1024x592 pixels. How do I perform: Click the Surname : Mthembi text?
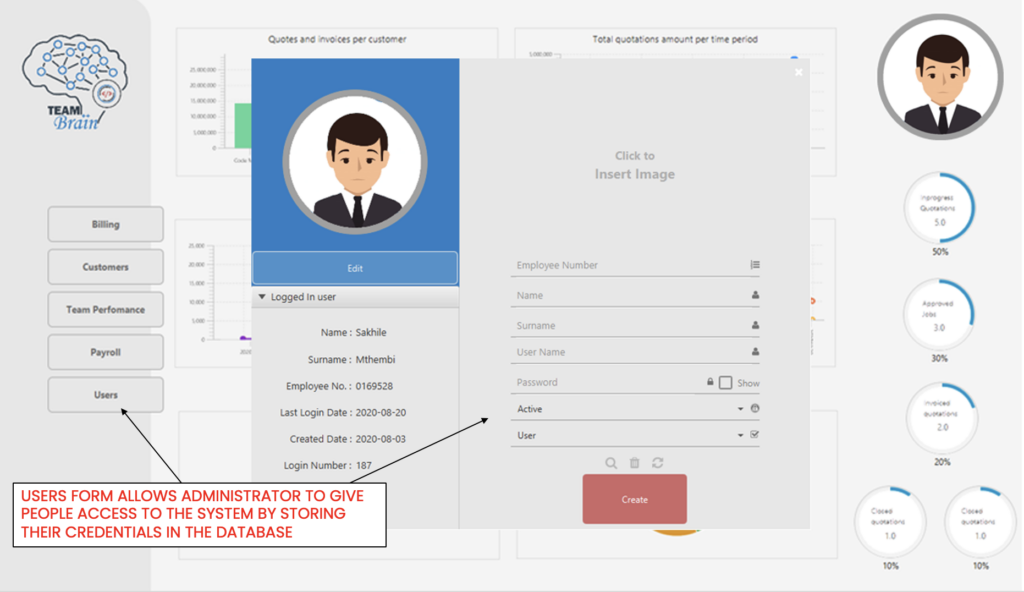pyautogui.click(x=351, y=359)
